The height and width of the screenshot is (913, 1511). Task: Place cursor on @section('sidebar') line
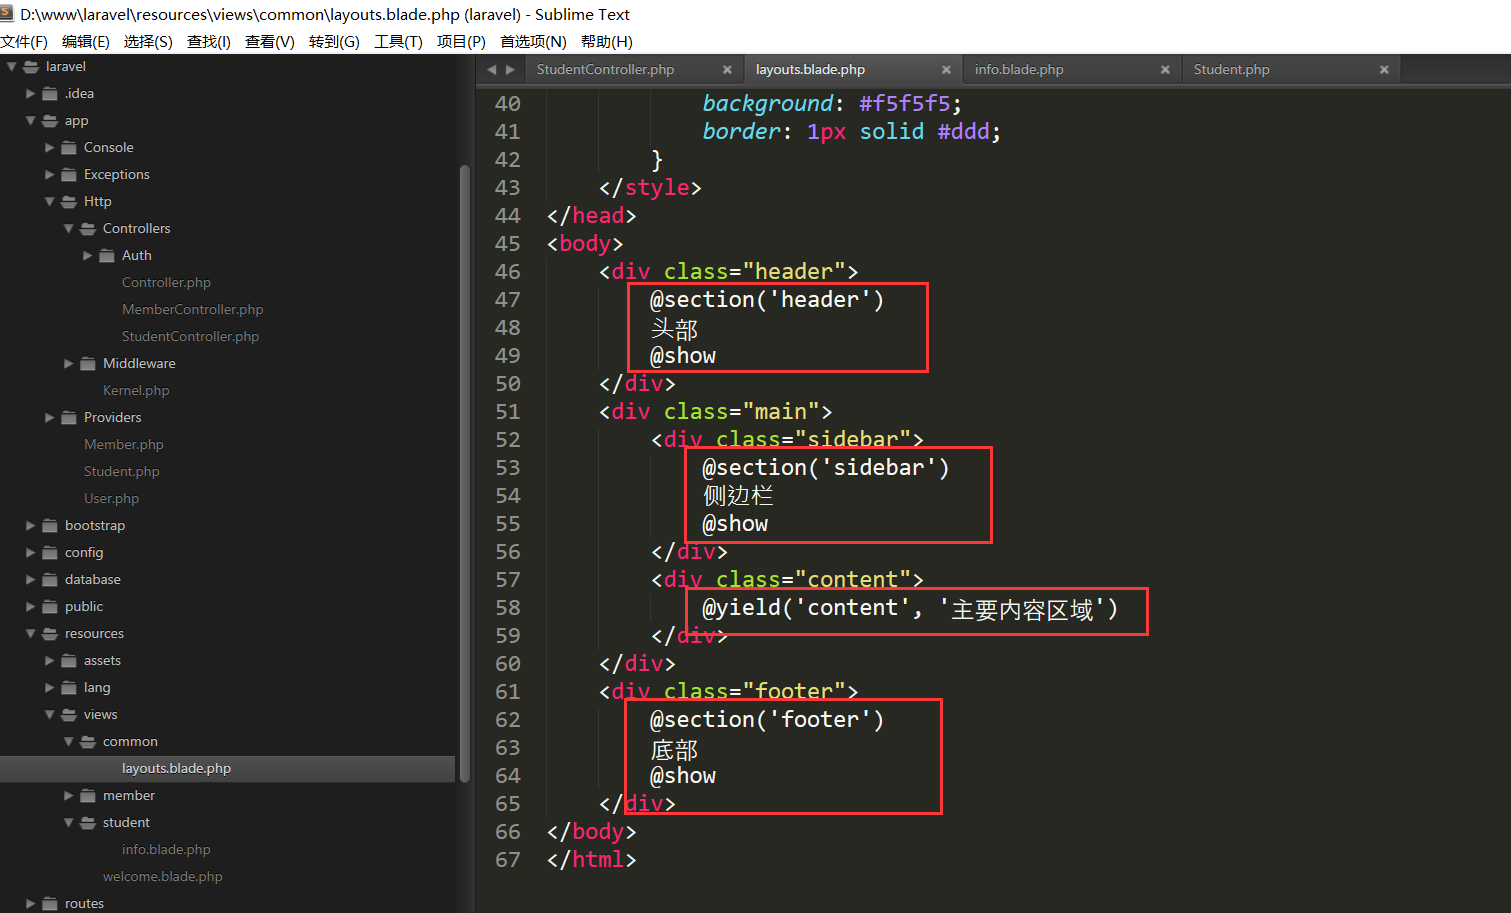tap(825, 467)
